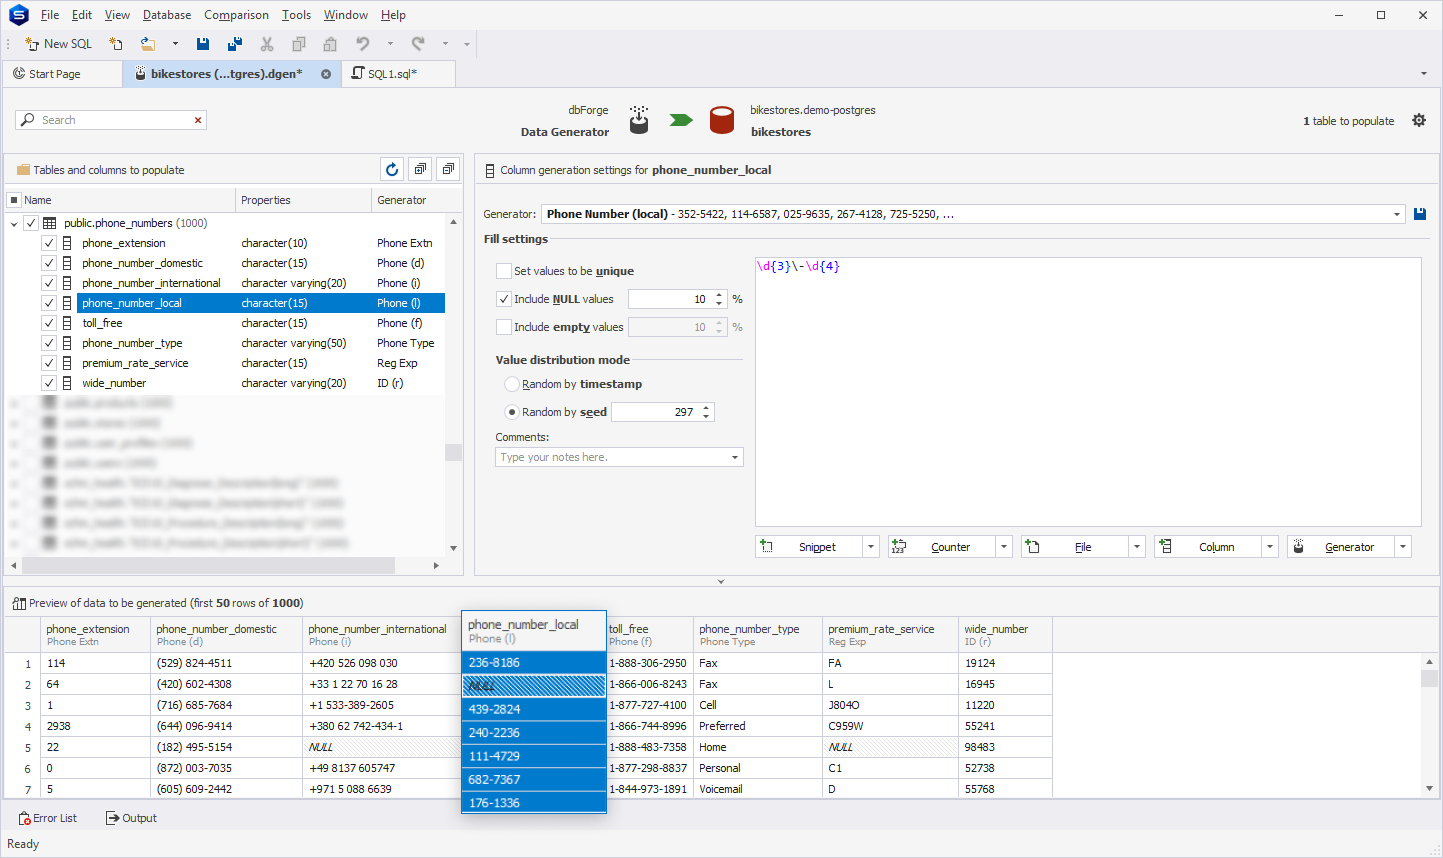This screenshot has height=858, width=1443.
Task: Uncheck Include NULL values
Action: click(504, 299)
